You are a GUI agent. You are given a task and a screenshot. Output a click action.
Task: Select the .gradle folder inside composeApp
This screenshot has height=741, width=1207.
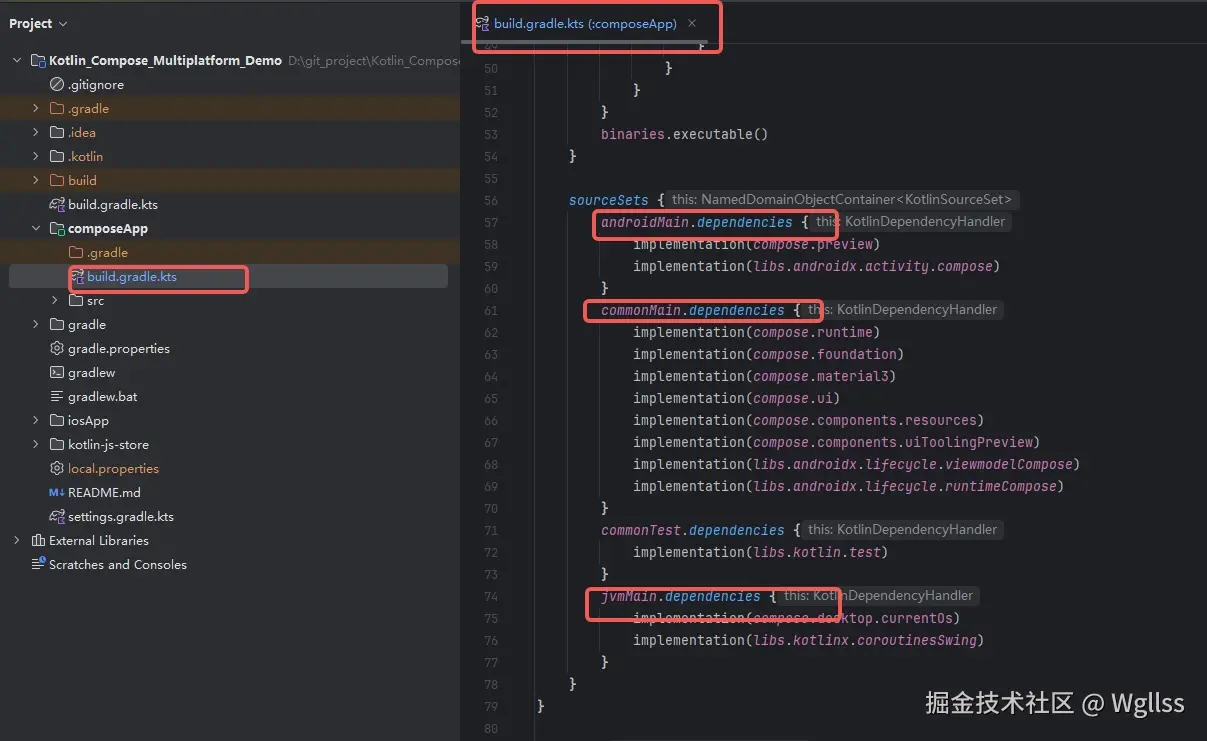pyautogui.click(x=107, y=252)
